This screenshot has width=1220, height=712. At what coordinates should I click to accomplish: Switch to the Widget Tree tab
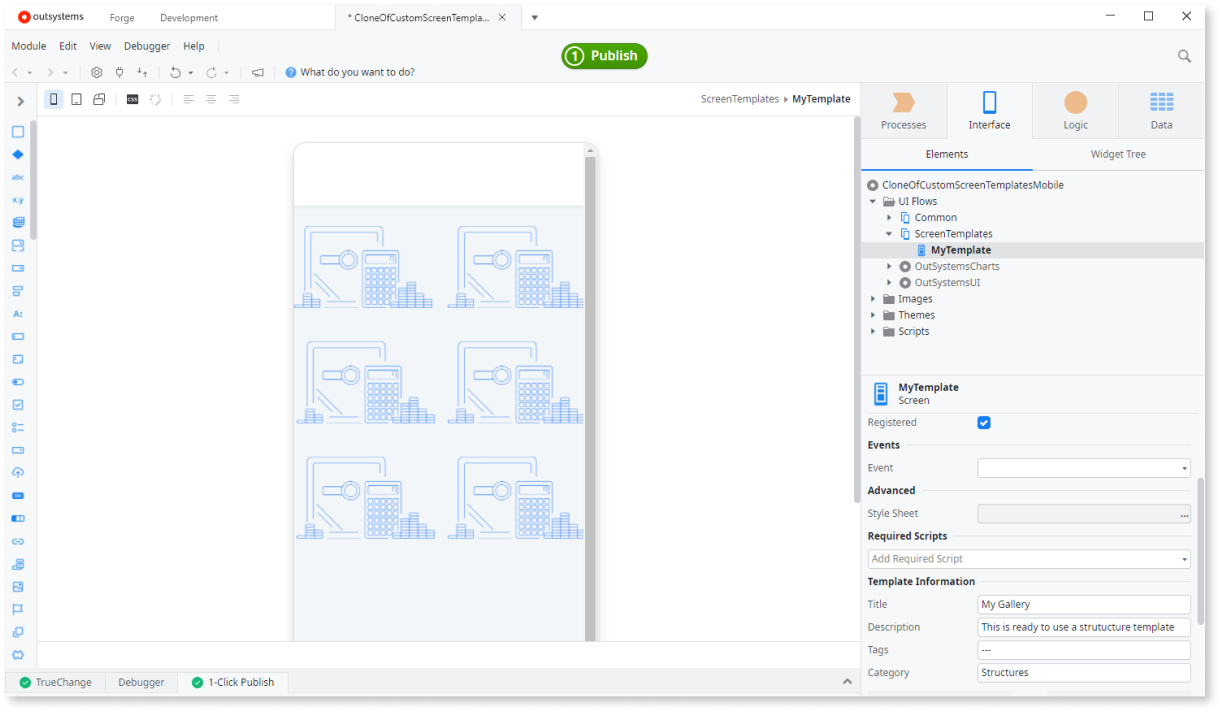click(x=1117, y=154)
